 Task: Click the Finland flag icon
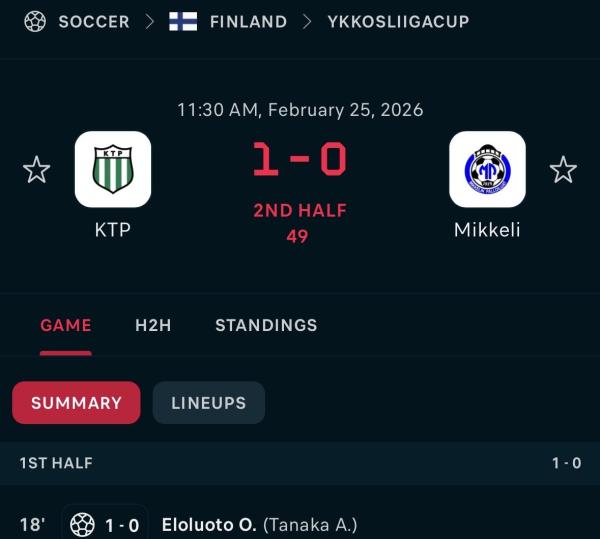[183, 21]
